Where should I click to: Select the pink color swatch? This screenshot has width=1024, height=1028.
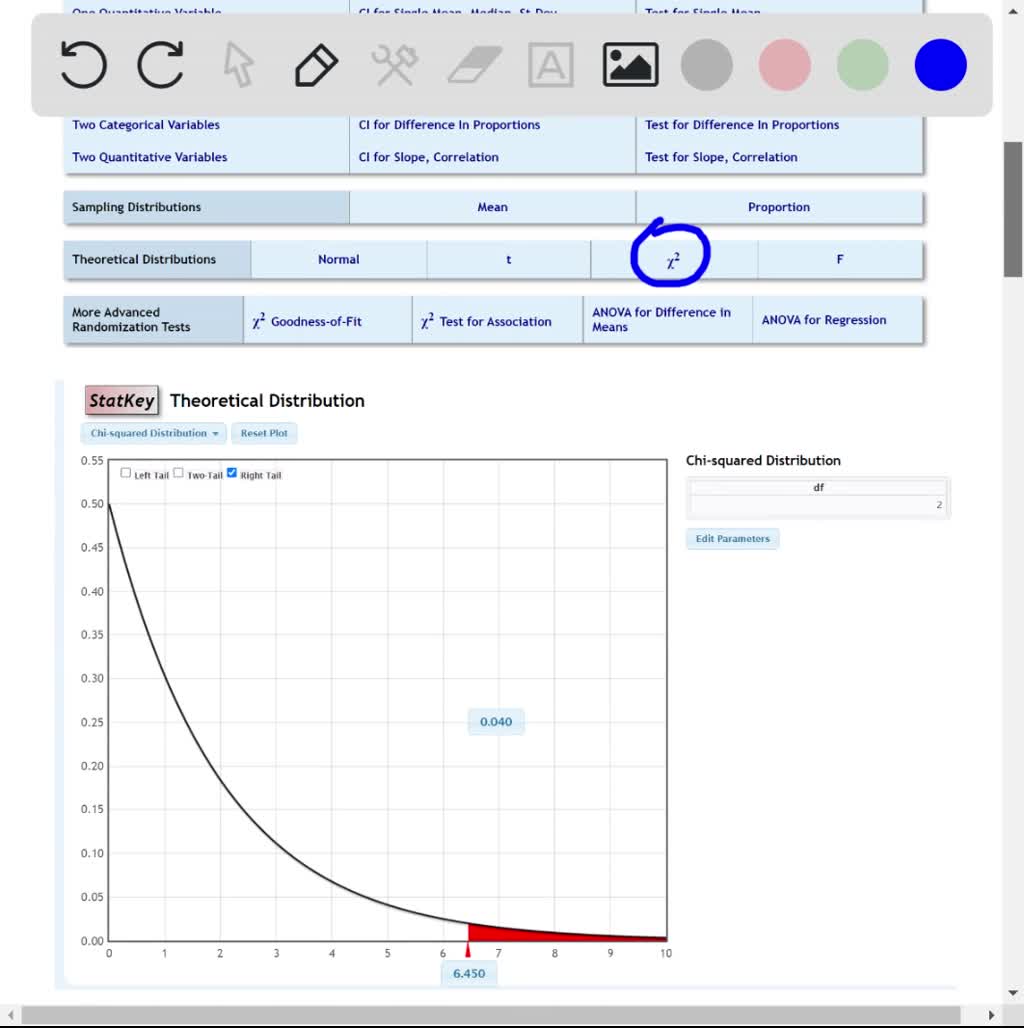[x=784, y=64]
